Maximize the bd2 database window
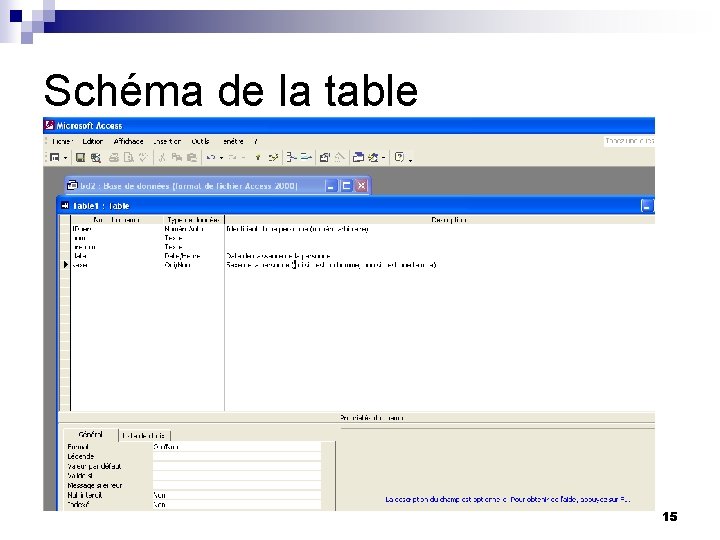The width and height of the screenshot is (720, 540). pos(346,186)
